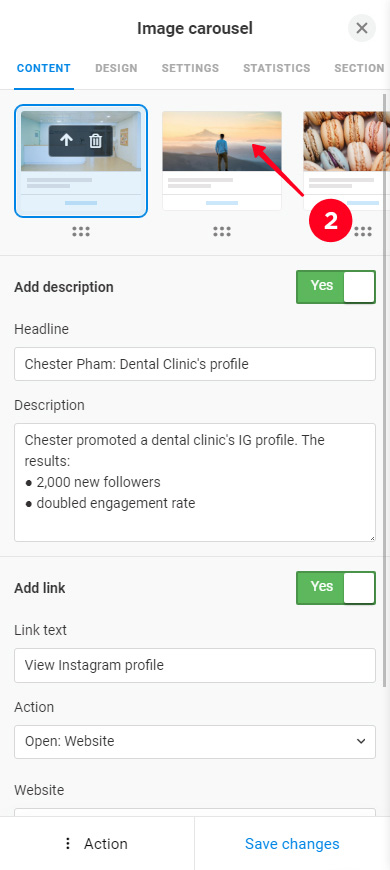Click drag handle under mountain slide
Viewport: 390px width, 870px height.
point(222,232)
